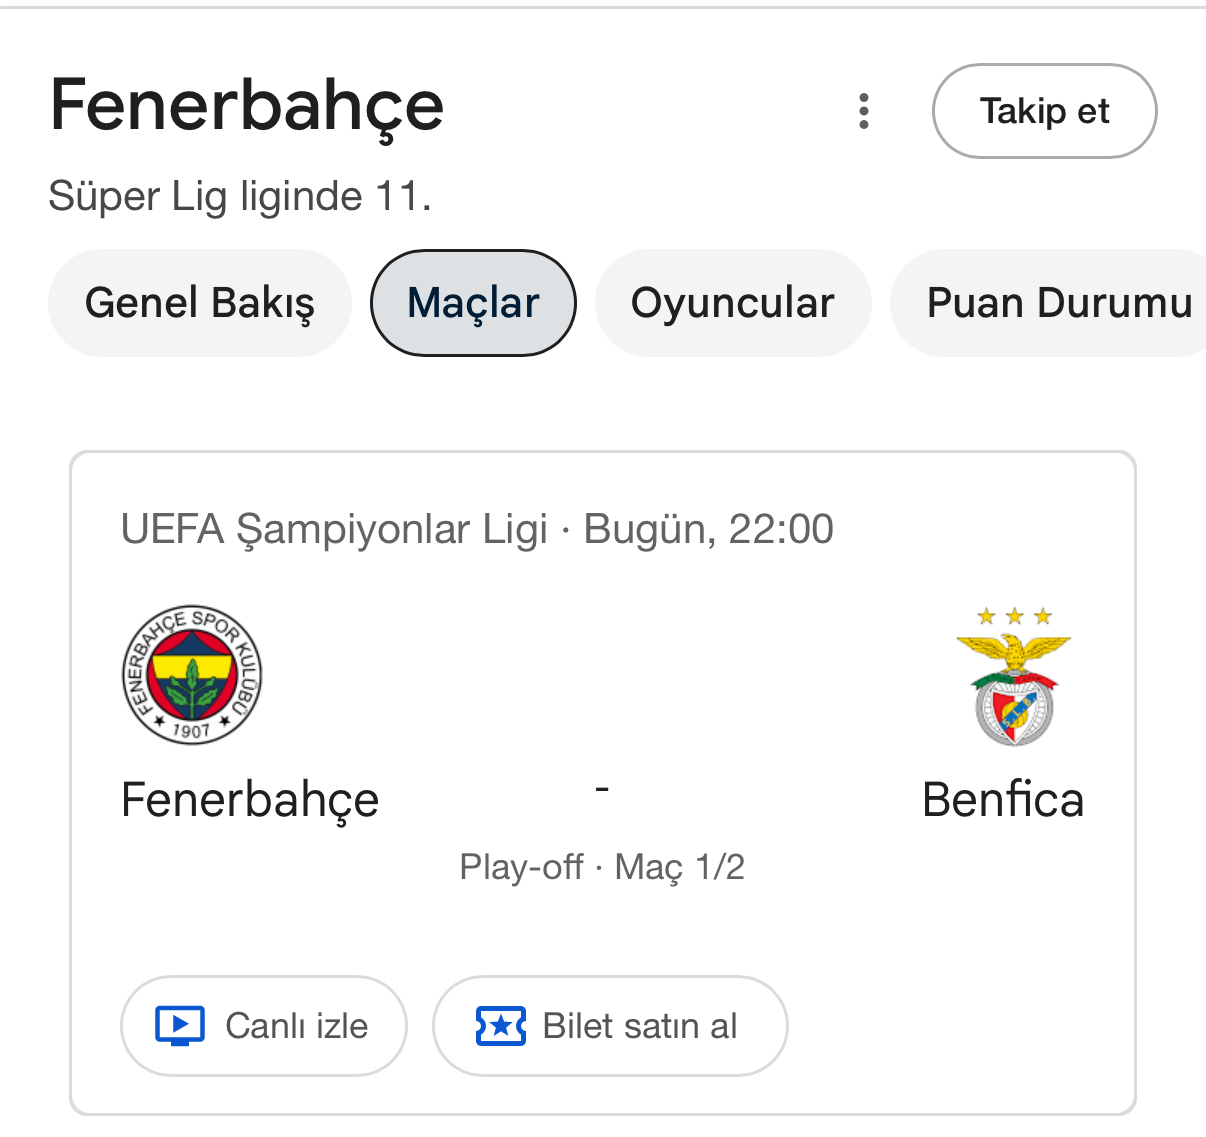
Task: Click the Bugün, 22:00 kickoff time
Action: (x=708, y=529)
